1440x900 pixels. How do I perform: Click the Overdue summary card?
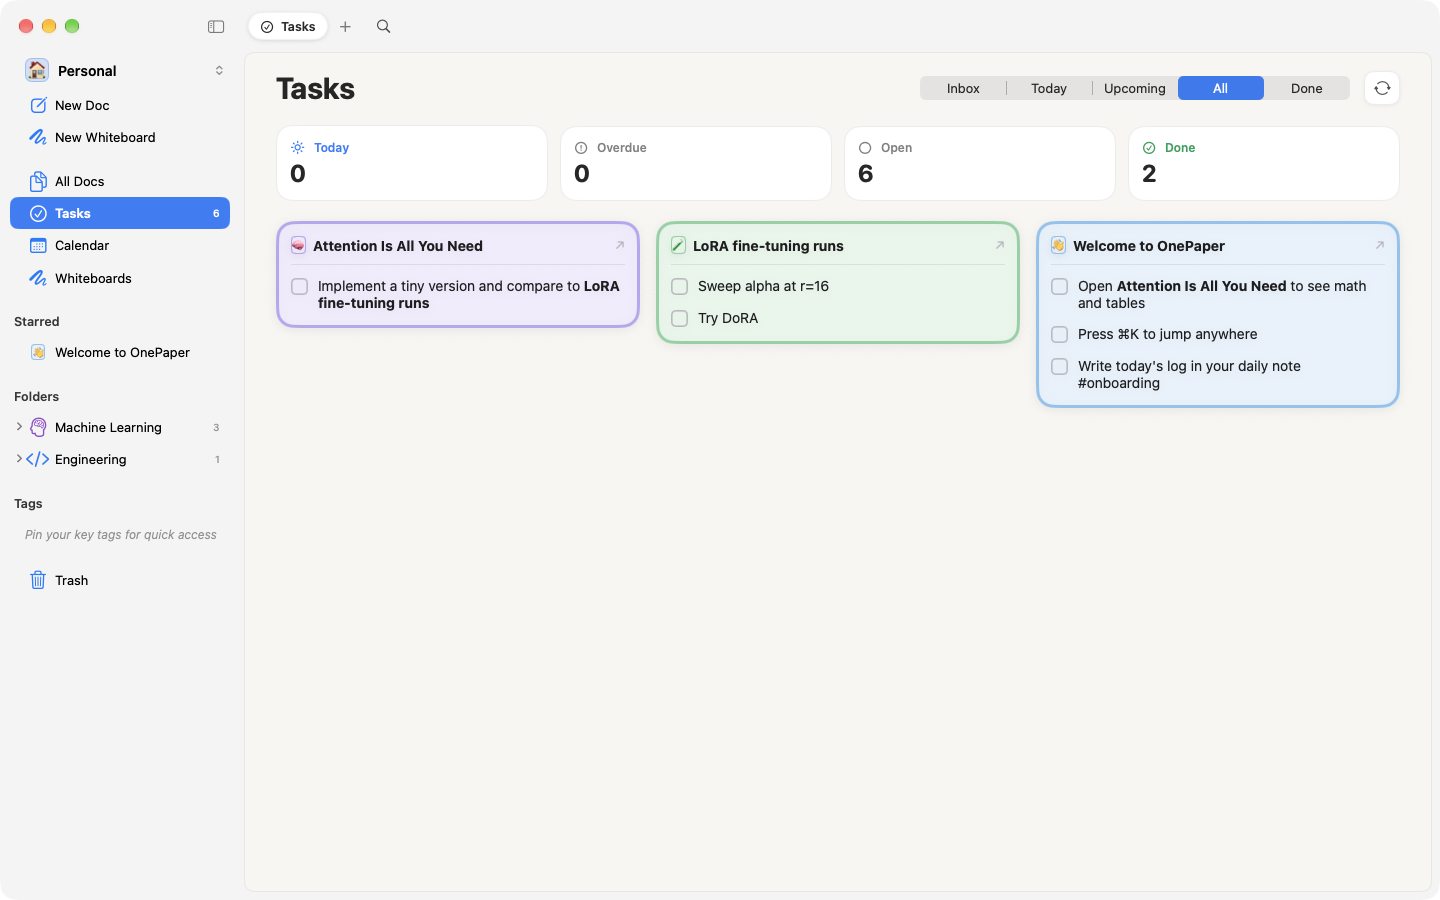[696, 163]
